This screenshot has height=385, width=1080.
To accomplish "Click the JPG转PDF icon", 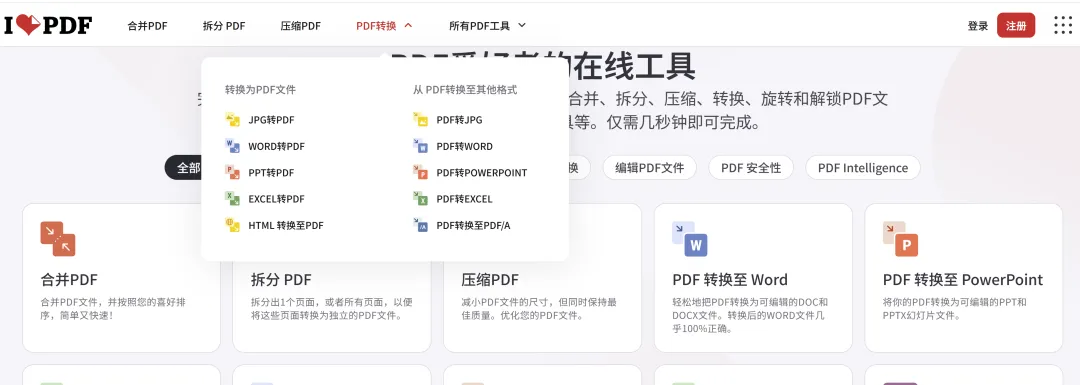I will (232, 120).
